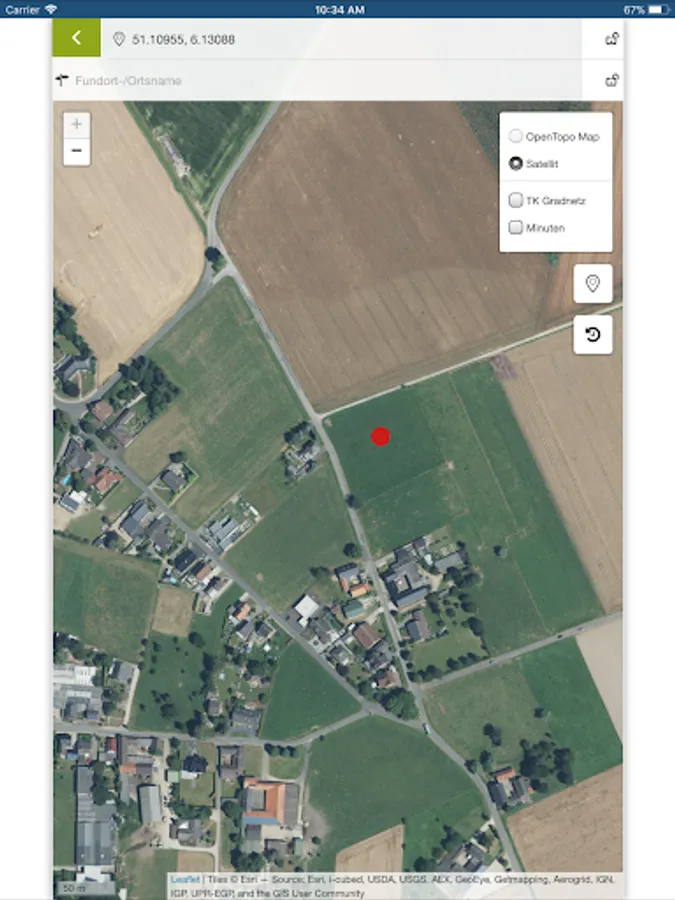Toggle the lock icon for Fundort field

tap(612, 80)
